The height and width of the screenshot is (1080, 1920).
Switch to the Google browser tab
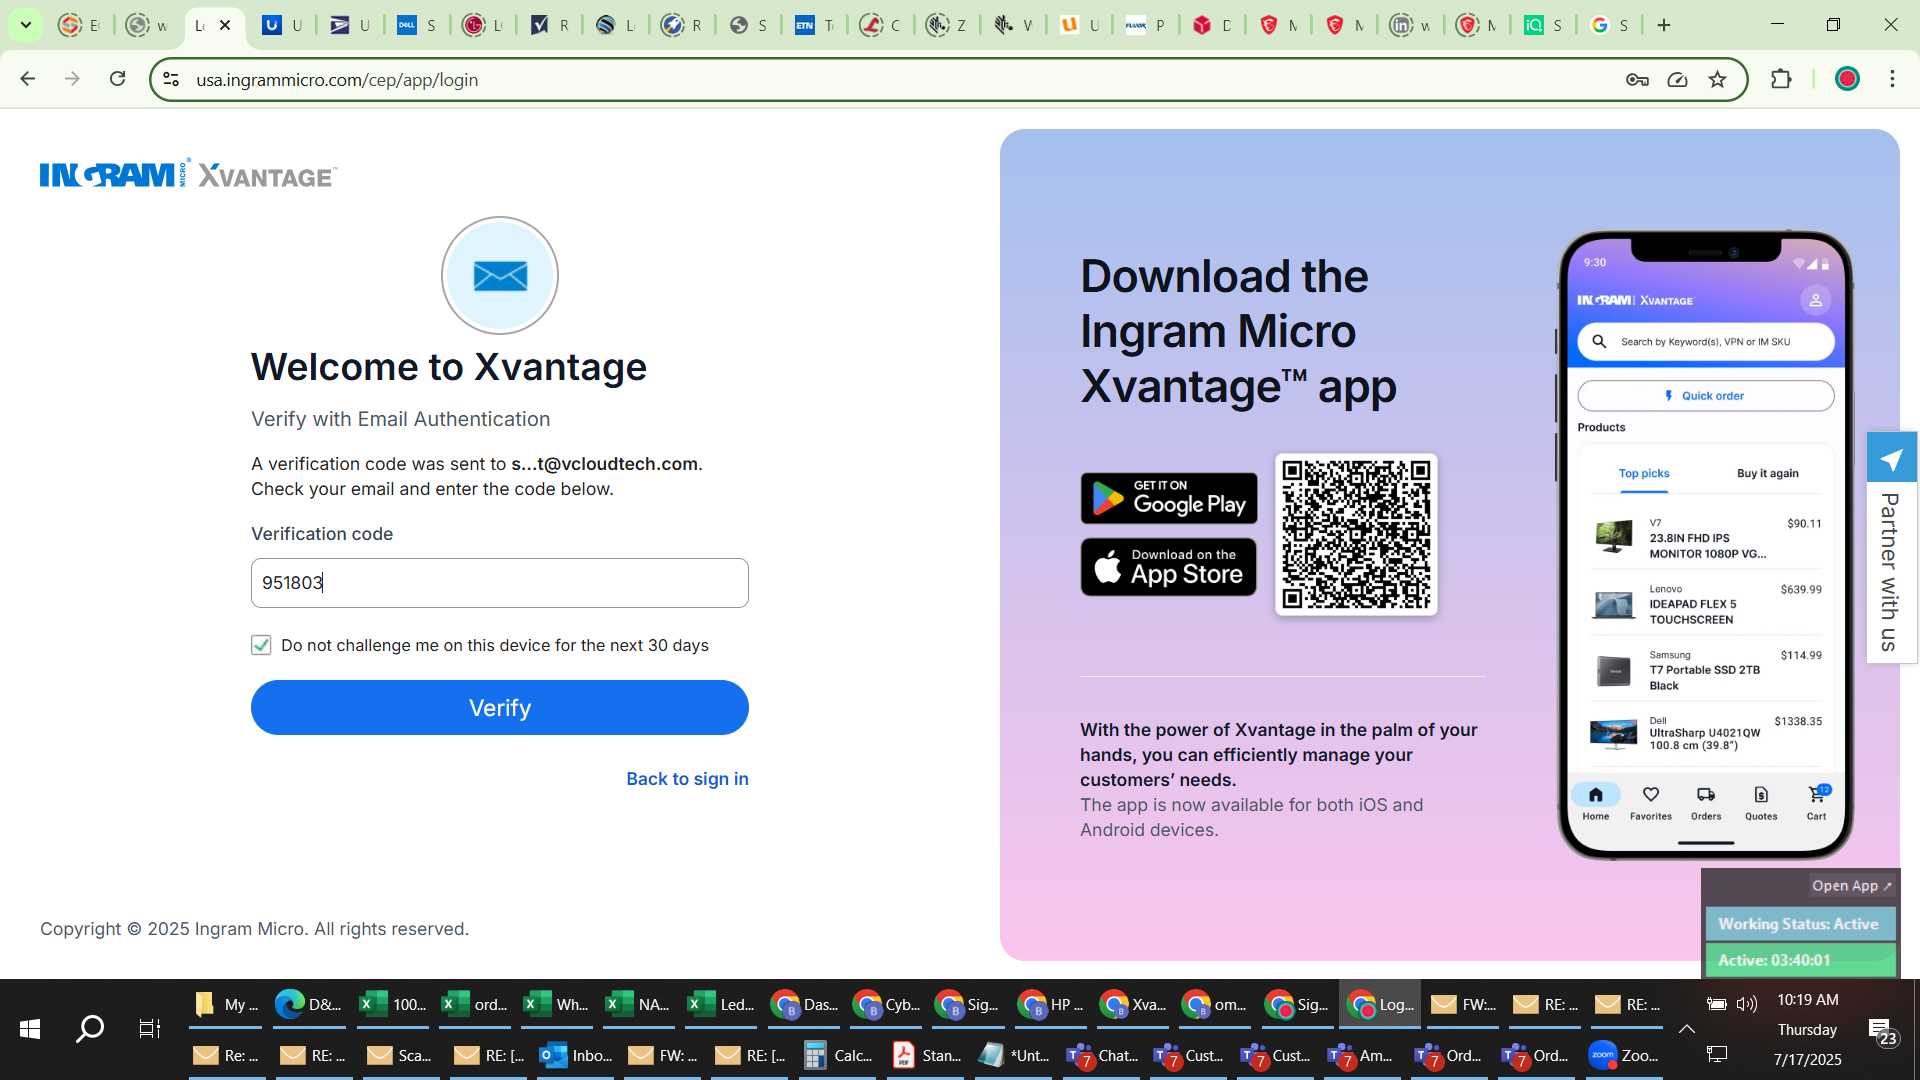click(x=1608, y=25)
